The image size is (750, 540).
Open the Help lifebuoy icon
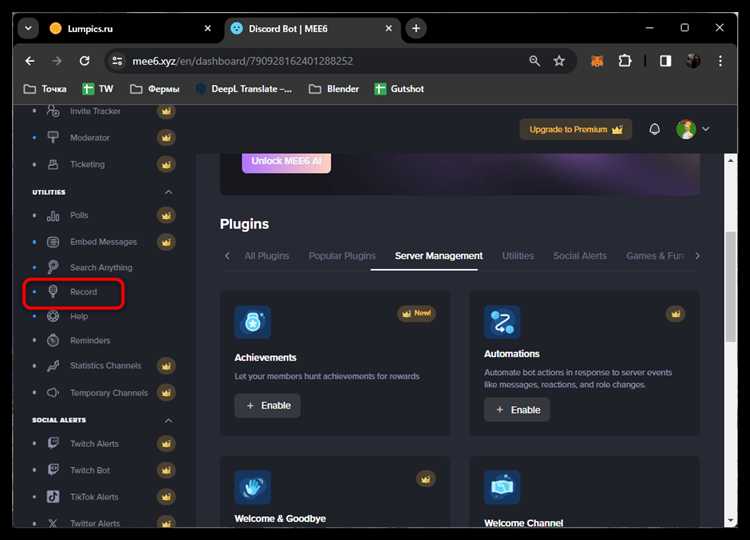[53, 316]
